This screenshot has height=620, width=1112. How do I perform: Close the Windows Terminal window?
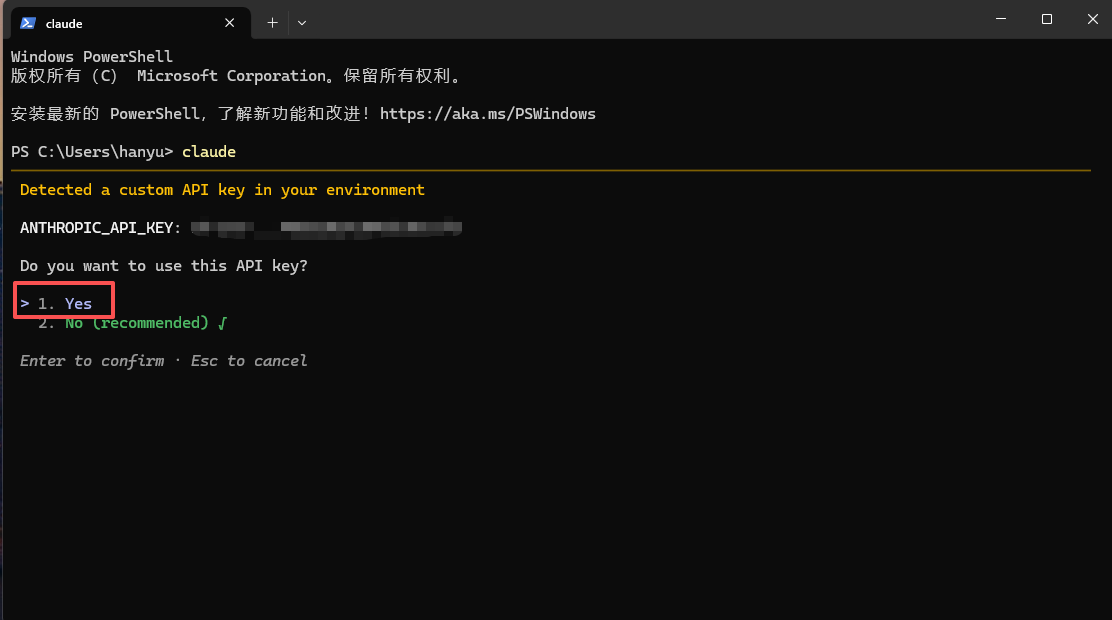[1092, 19]
